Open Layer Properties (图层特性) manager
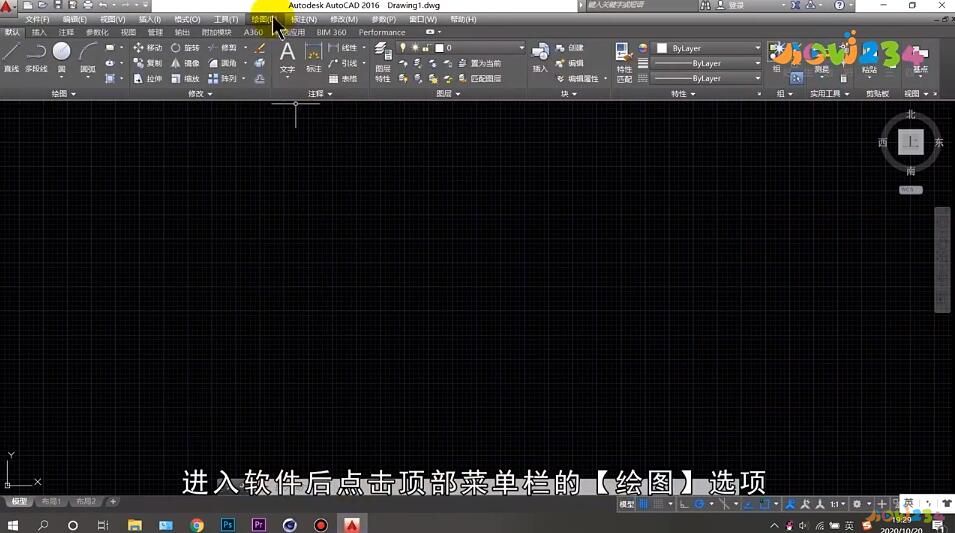The width and height of the screenshot is (955, 533). pos(382,62)
